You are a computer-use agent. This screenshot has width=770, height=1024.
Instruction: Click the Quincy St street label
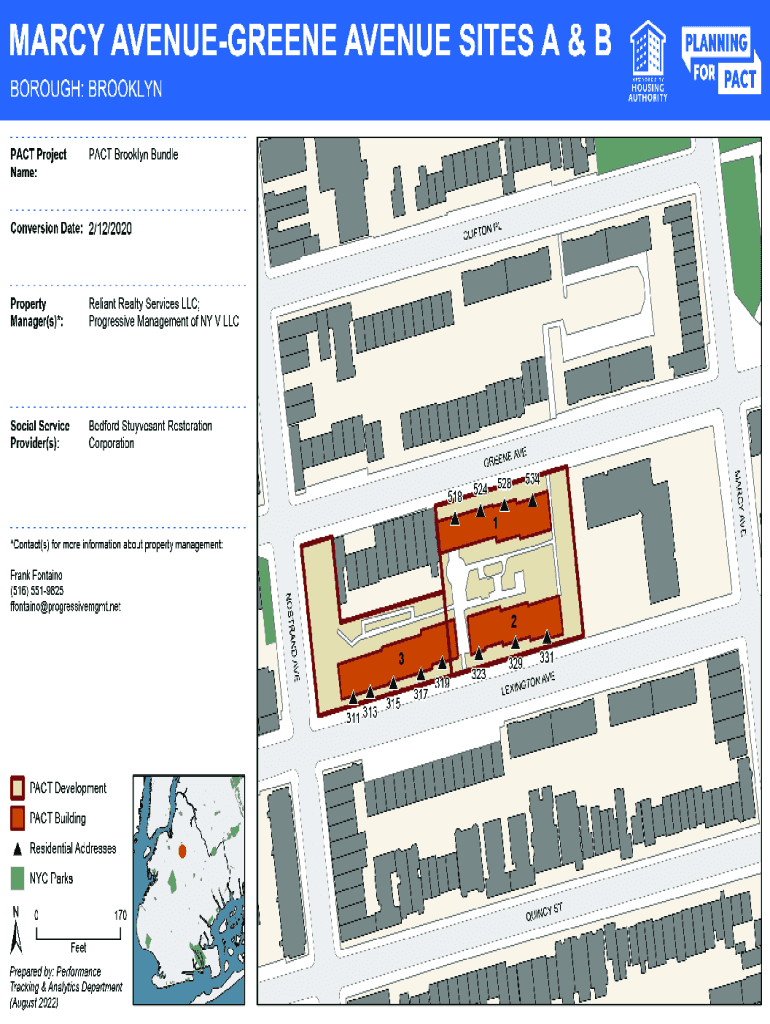click(x=546, y=912)
